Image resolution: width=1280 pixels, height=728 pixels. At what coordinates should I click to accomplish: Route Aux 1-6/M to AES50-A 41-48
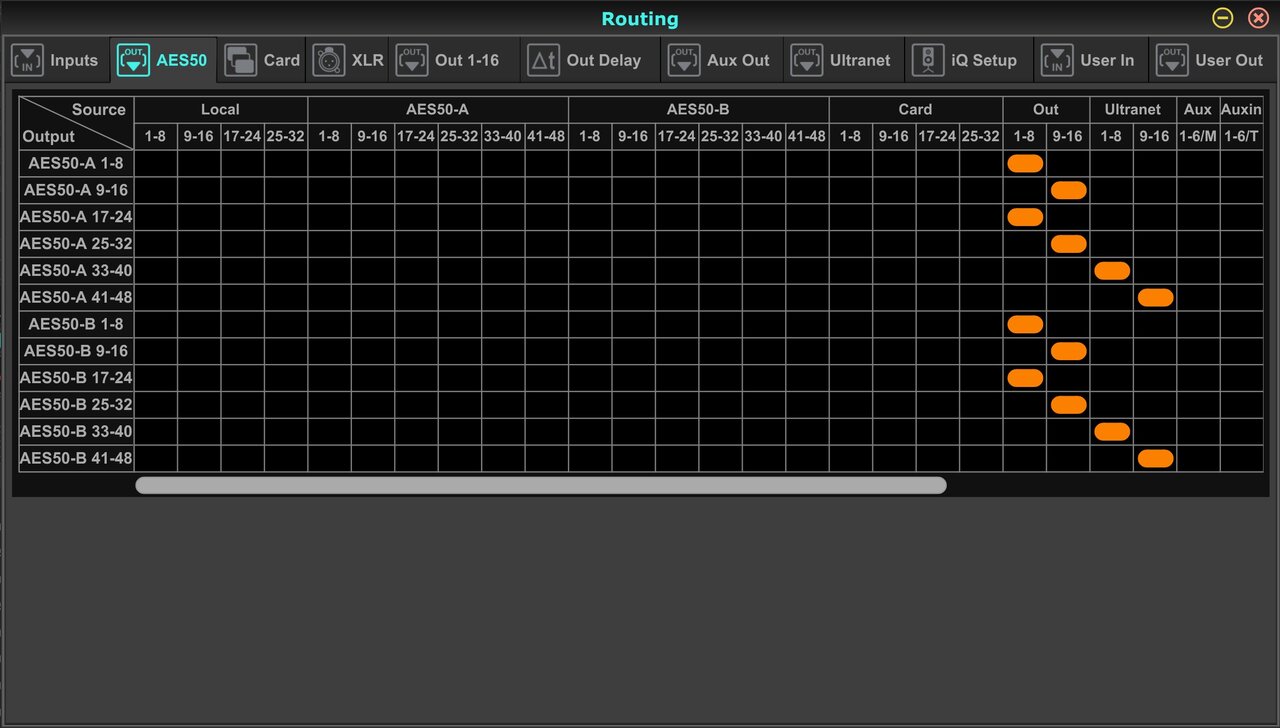1198,297
